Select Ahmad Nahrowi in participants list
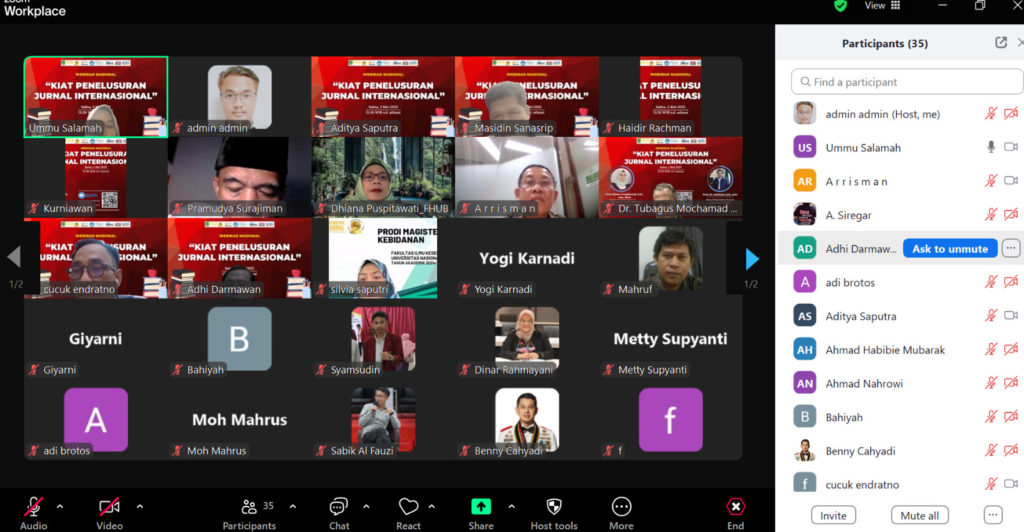 [x=901, y=383]
